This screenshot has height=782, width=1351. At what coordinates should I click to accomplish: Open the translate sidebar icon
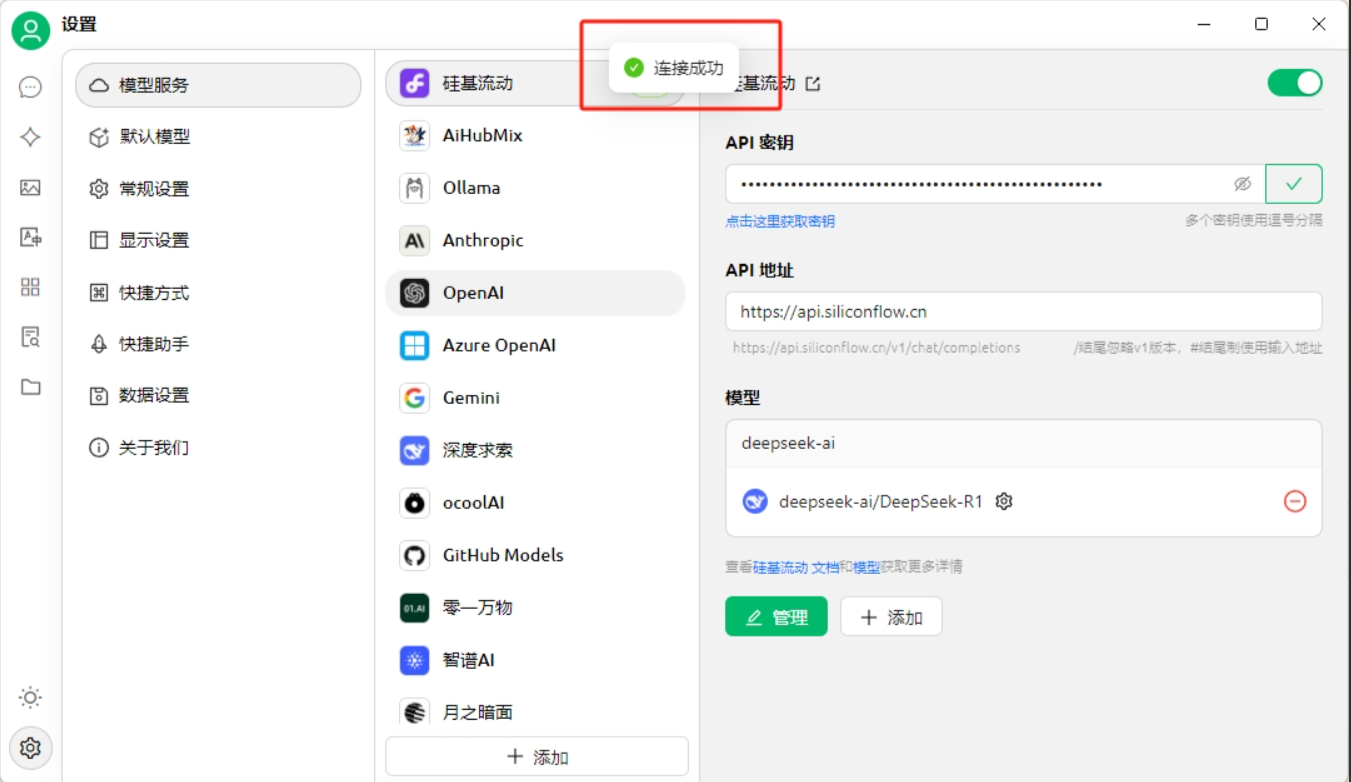point(30,237)
